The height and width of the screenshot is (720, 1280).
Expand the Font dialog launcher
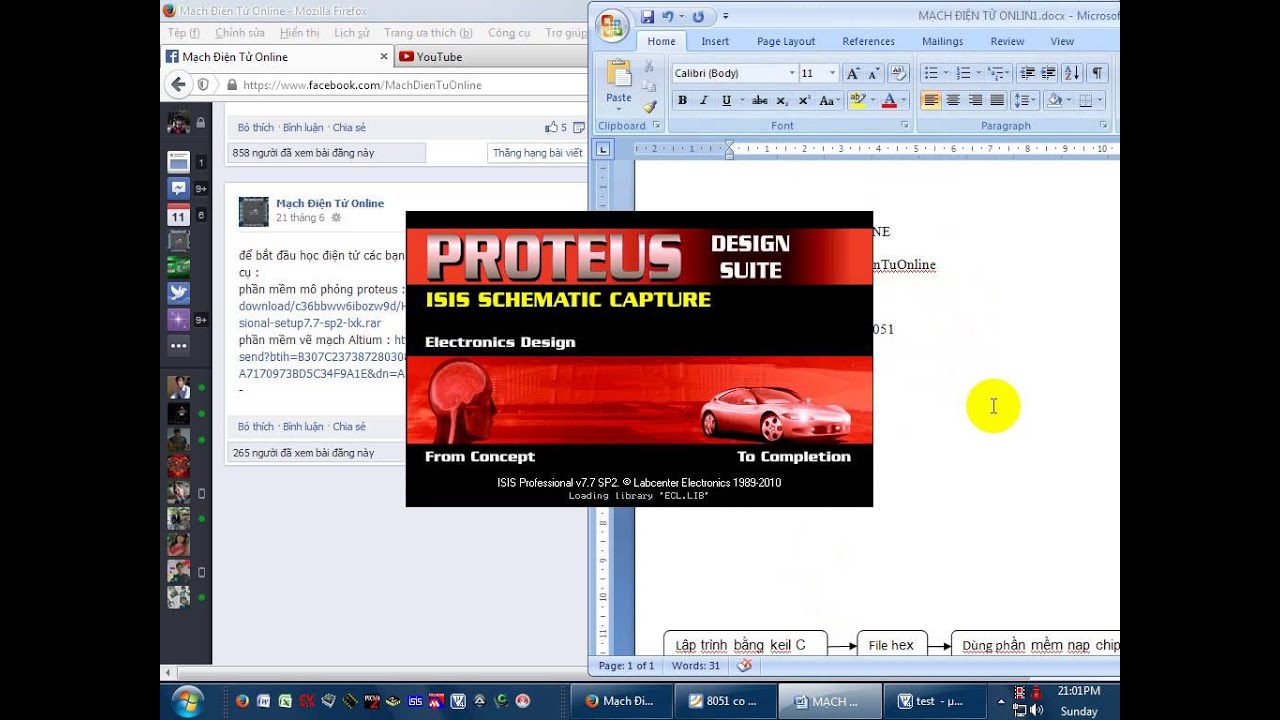click(905, 126)
